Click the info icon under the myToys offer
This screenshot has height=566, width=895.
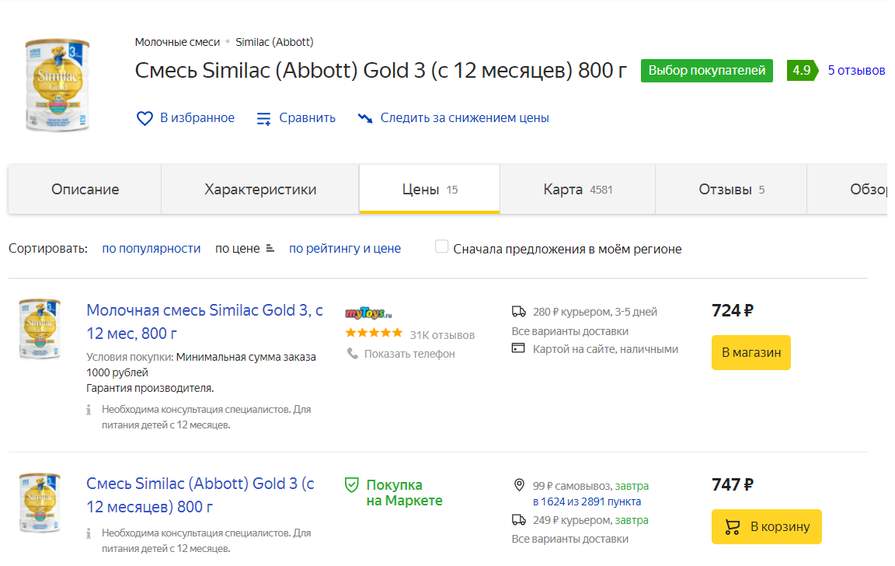tap(88, 410)
